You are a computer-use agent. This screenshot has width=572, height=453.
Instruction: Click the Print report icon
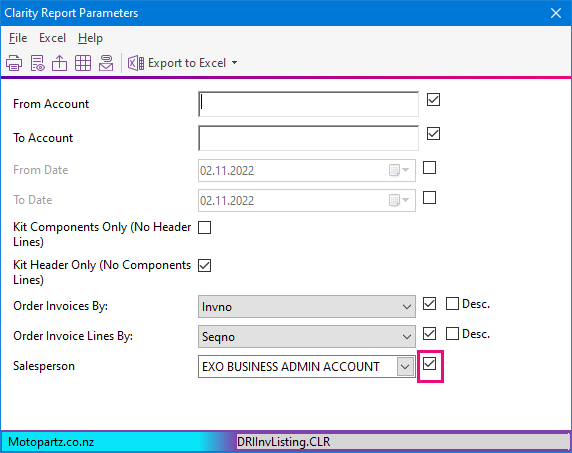[14, 63]
